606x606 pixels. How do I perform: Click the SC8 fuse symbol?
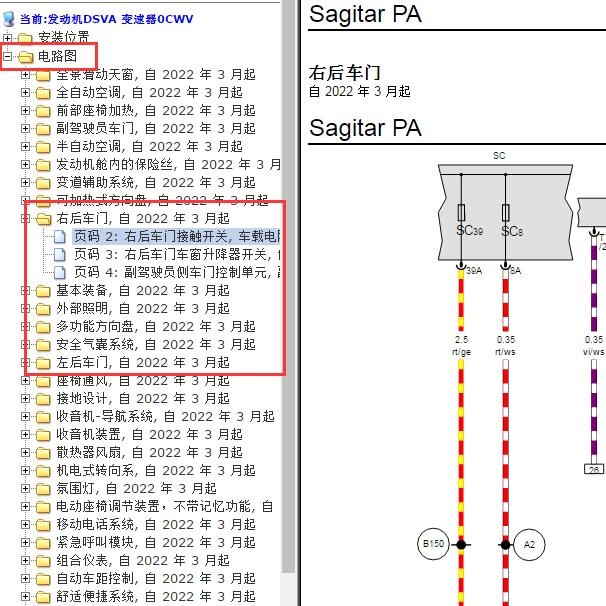point(506,213)
